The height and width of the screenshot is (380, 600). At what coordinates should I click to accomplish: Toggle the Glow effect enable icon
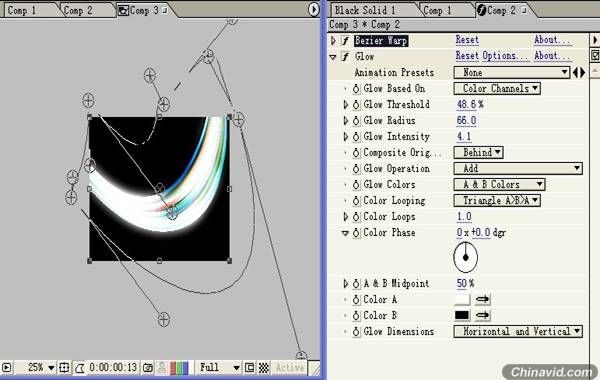pos(346,57)
